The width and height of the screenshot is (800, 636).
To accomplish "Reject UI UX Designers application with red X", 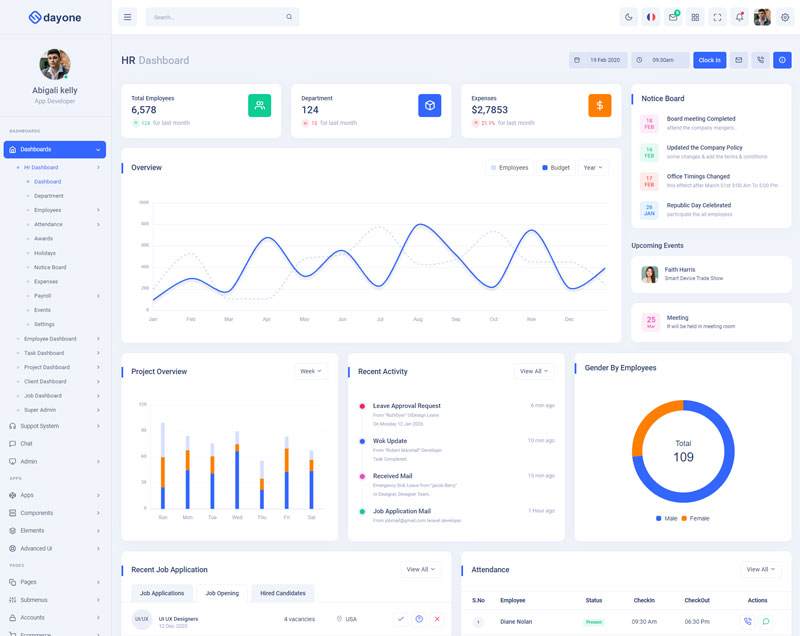I will (x=437, y=619).
